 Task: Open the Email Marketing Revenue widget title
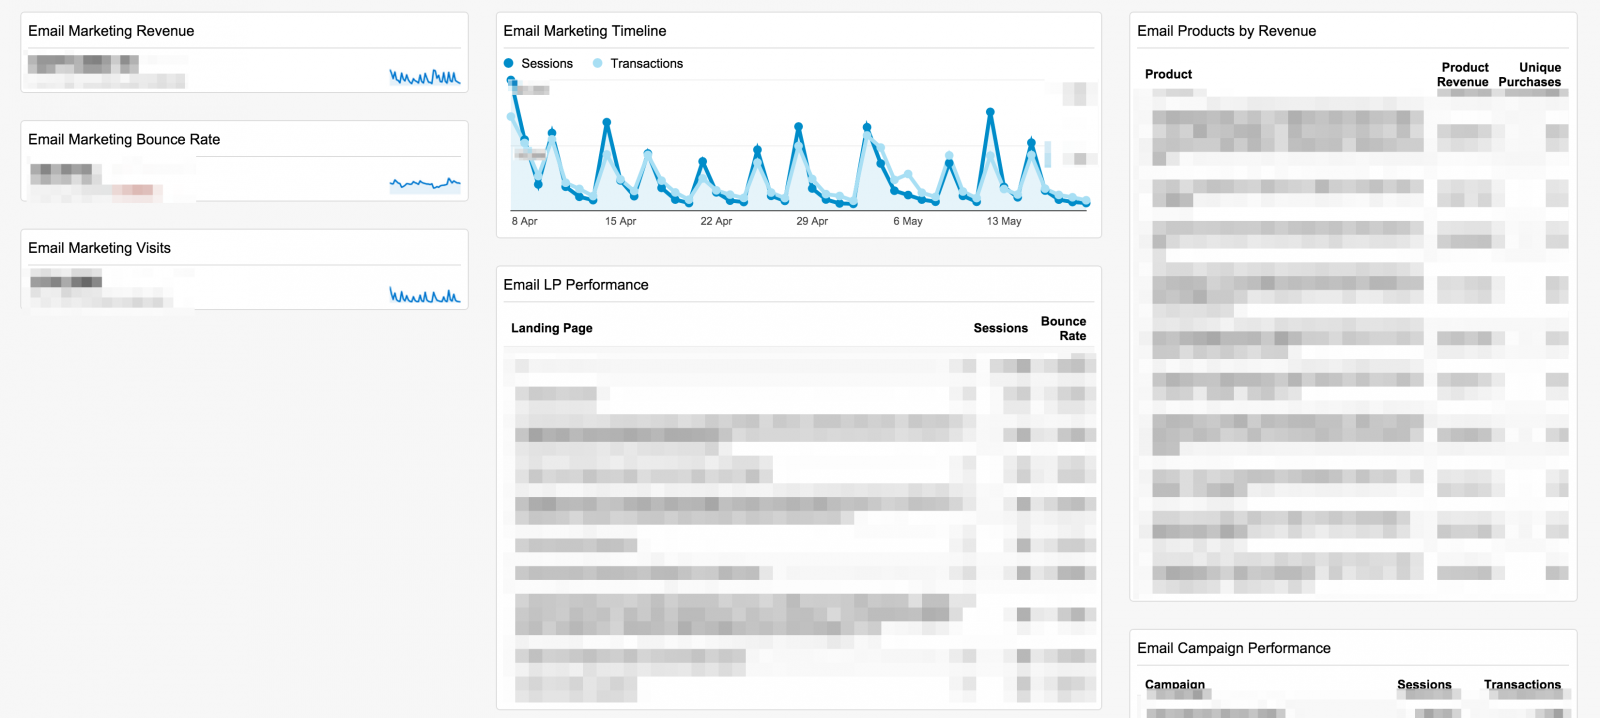click(x=111, y=31)
